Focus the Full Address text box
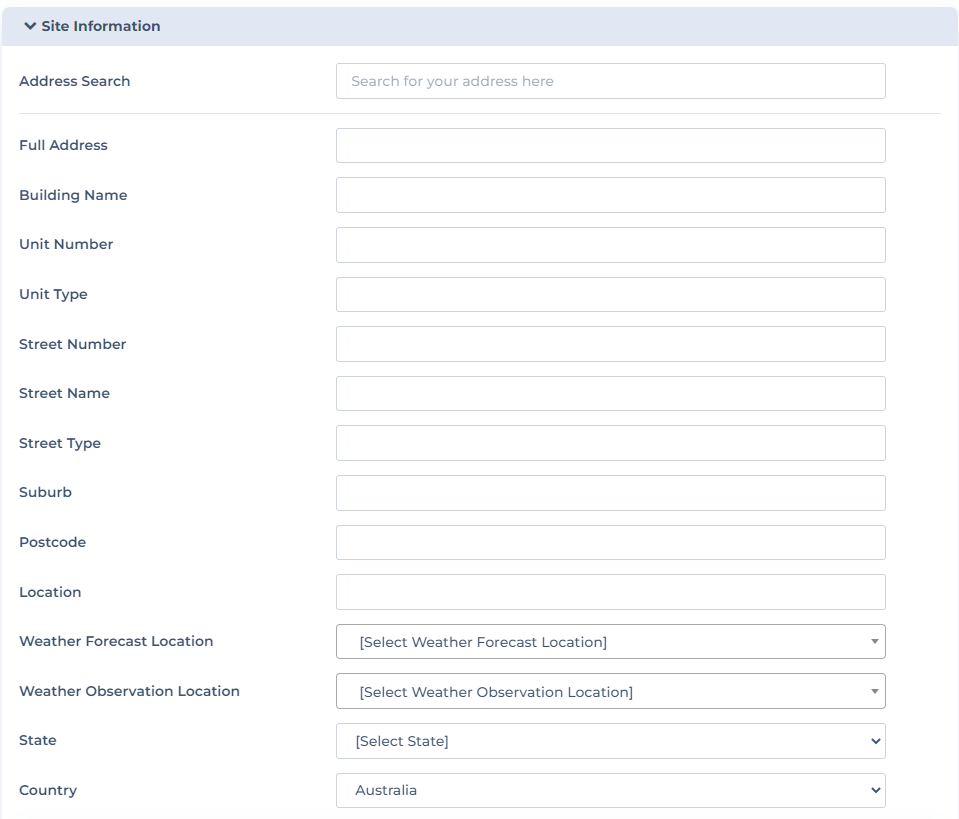Image resolution: width=959 pixels, height=819 pixels. 610,146
